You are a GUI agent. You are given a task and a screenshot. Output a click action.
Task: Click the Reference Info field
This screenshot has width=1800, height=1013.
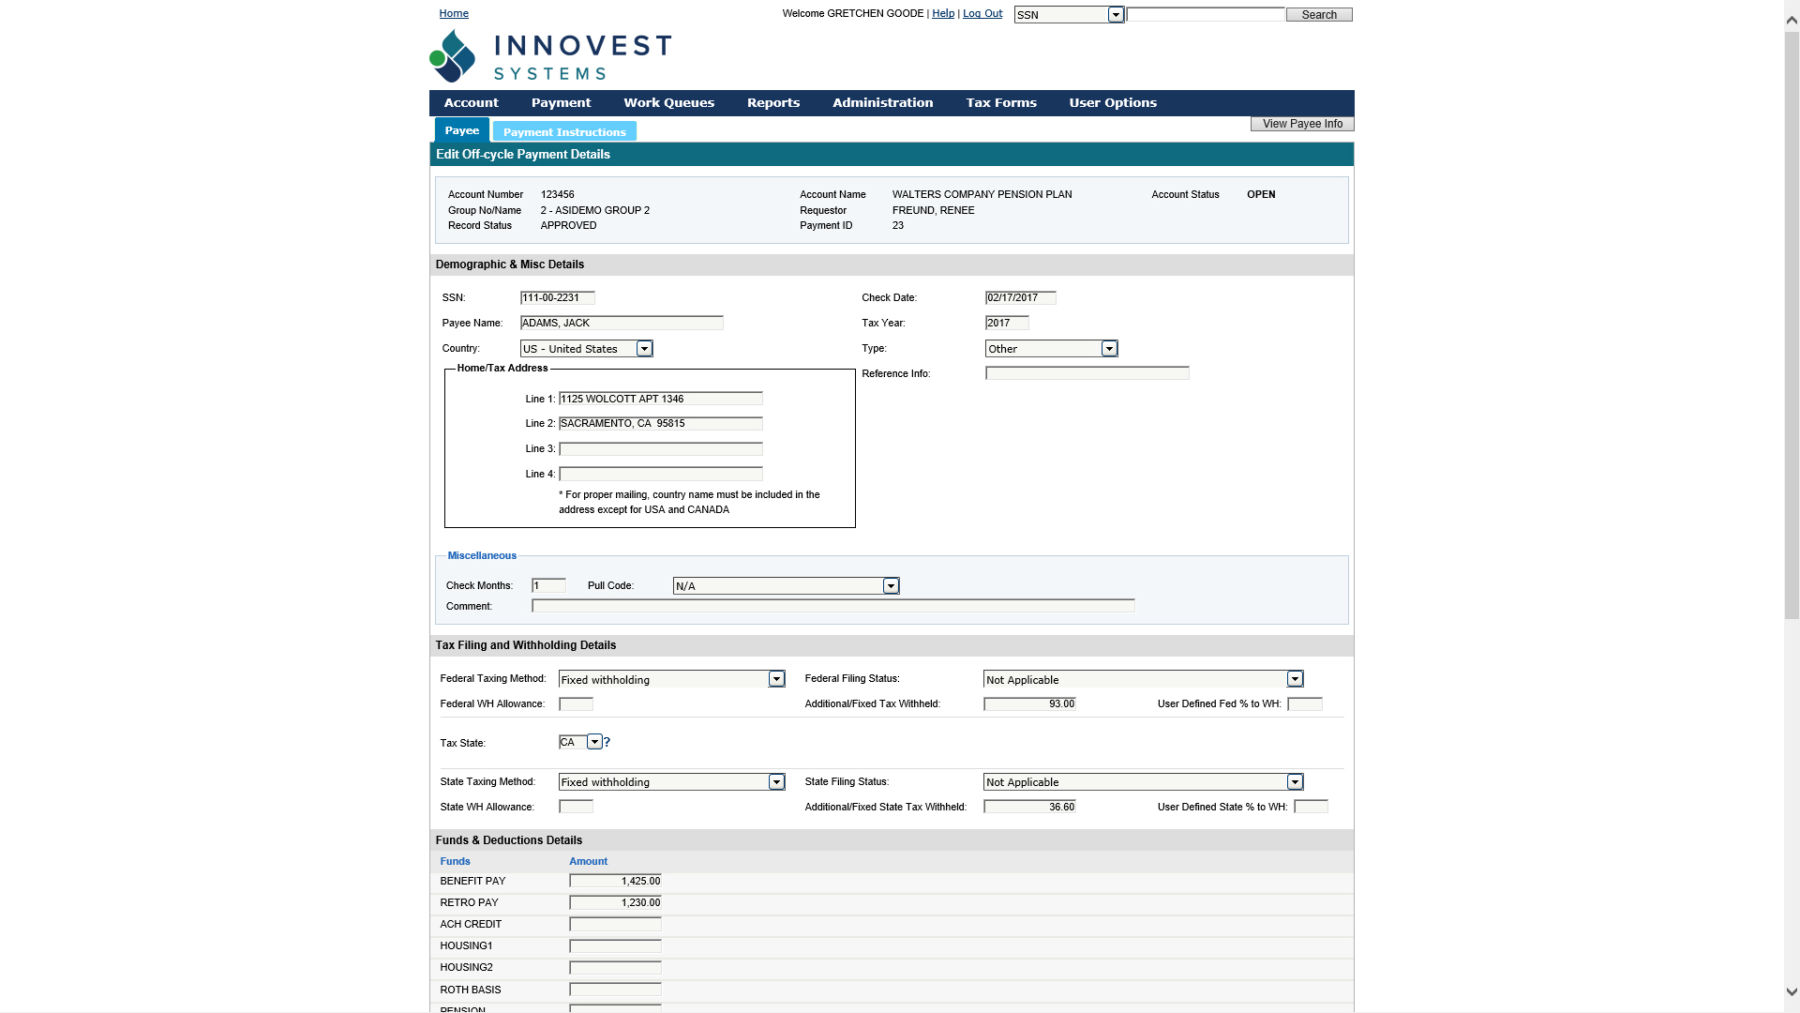pyautogui.click(x=1087, y=373)
